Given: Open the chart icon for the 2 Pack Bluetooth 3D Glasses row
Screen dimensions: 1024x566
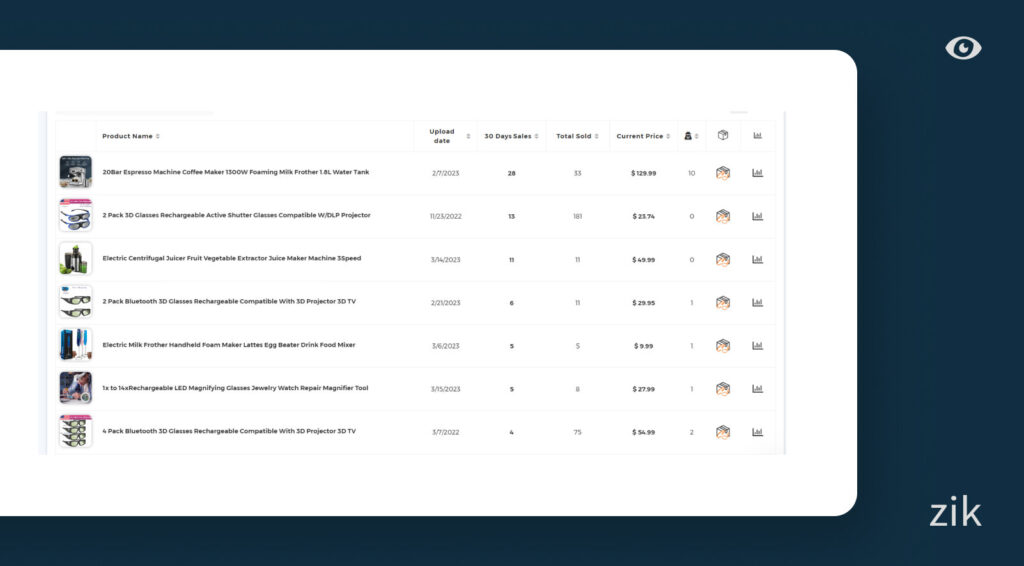Looking at the screenshot, I should (757, 302).
